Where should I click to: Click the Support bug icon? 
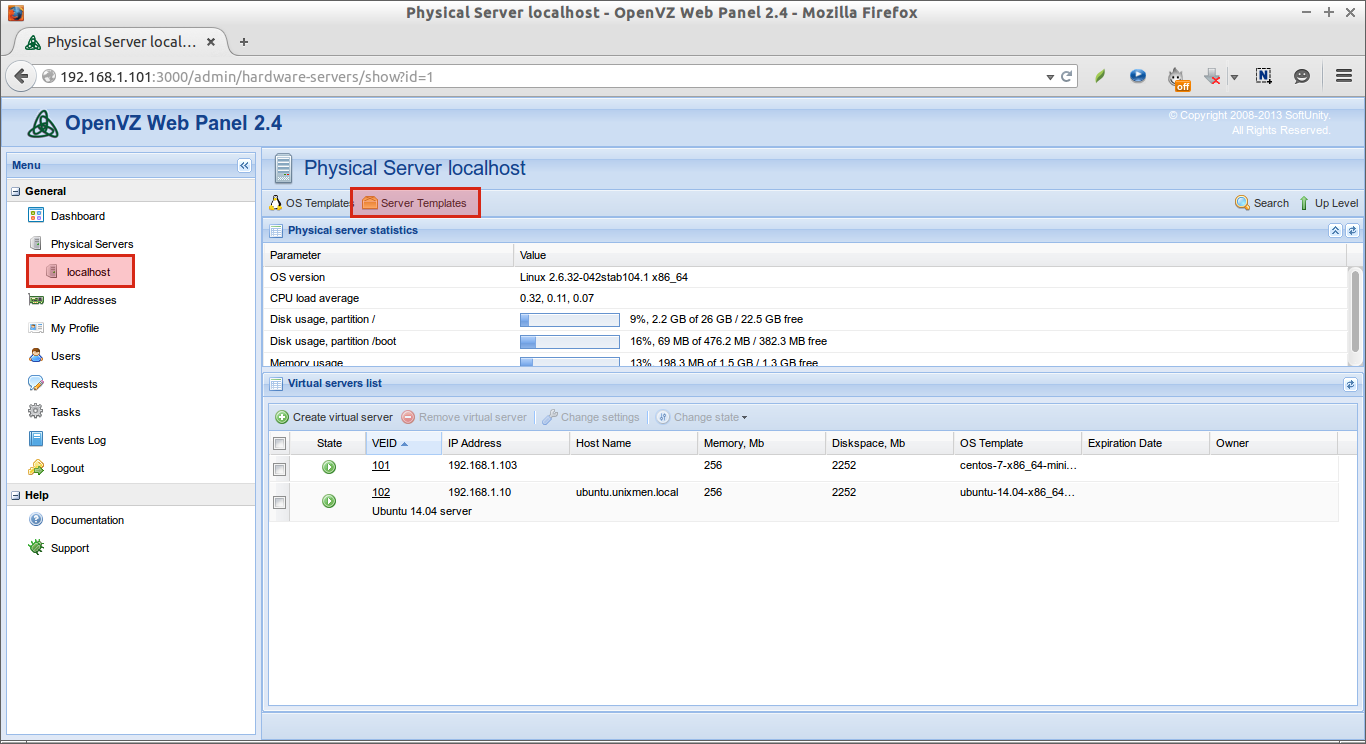tap(36, 547)
